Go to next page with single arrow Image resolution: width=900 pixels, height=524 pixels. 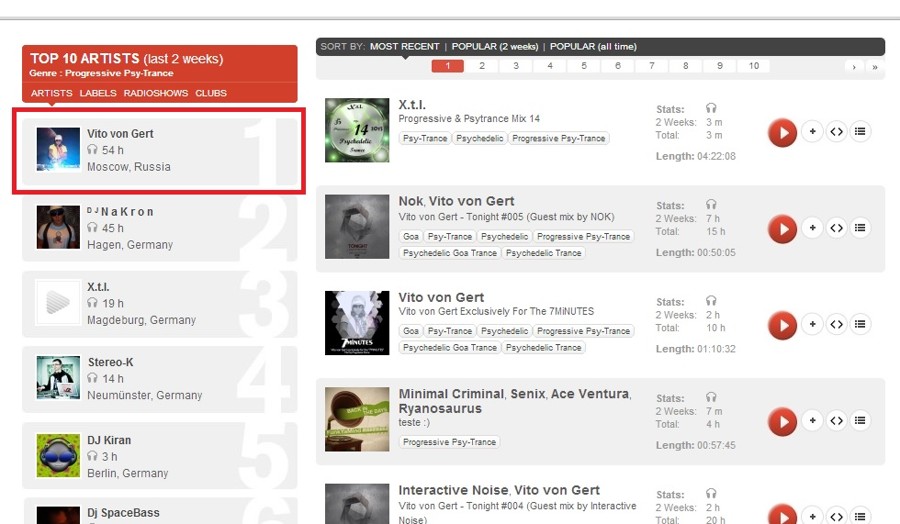pyautogui.click(x=854, y=67)
